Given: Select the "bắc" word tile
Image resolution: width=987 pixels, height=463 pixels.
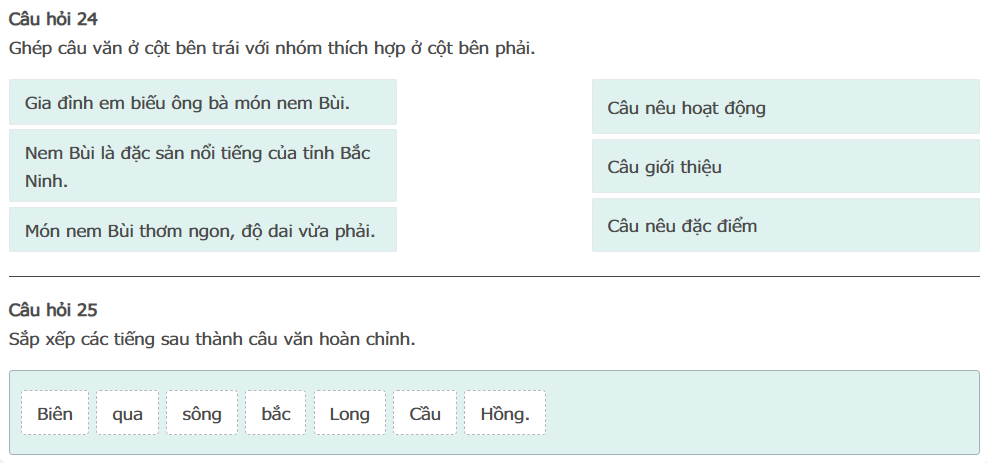Looking at the screenshot, I should [x=275, y=413].
